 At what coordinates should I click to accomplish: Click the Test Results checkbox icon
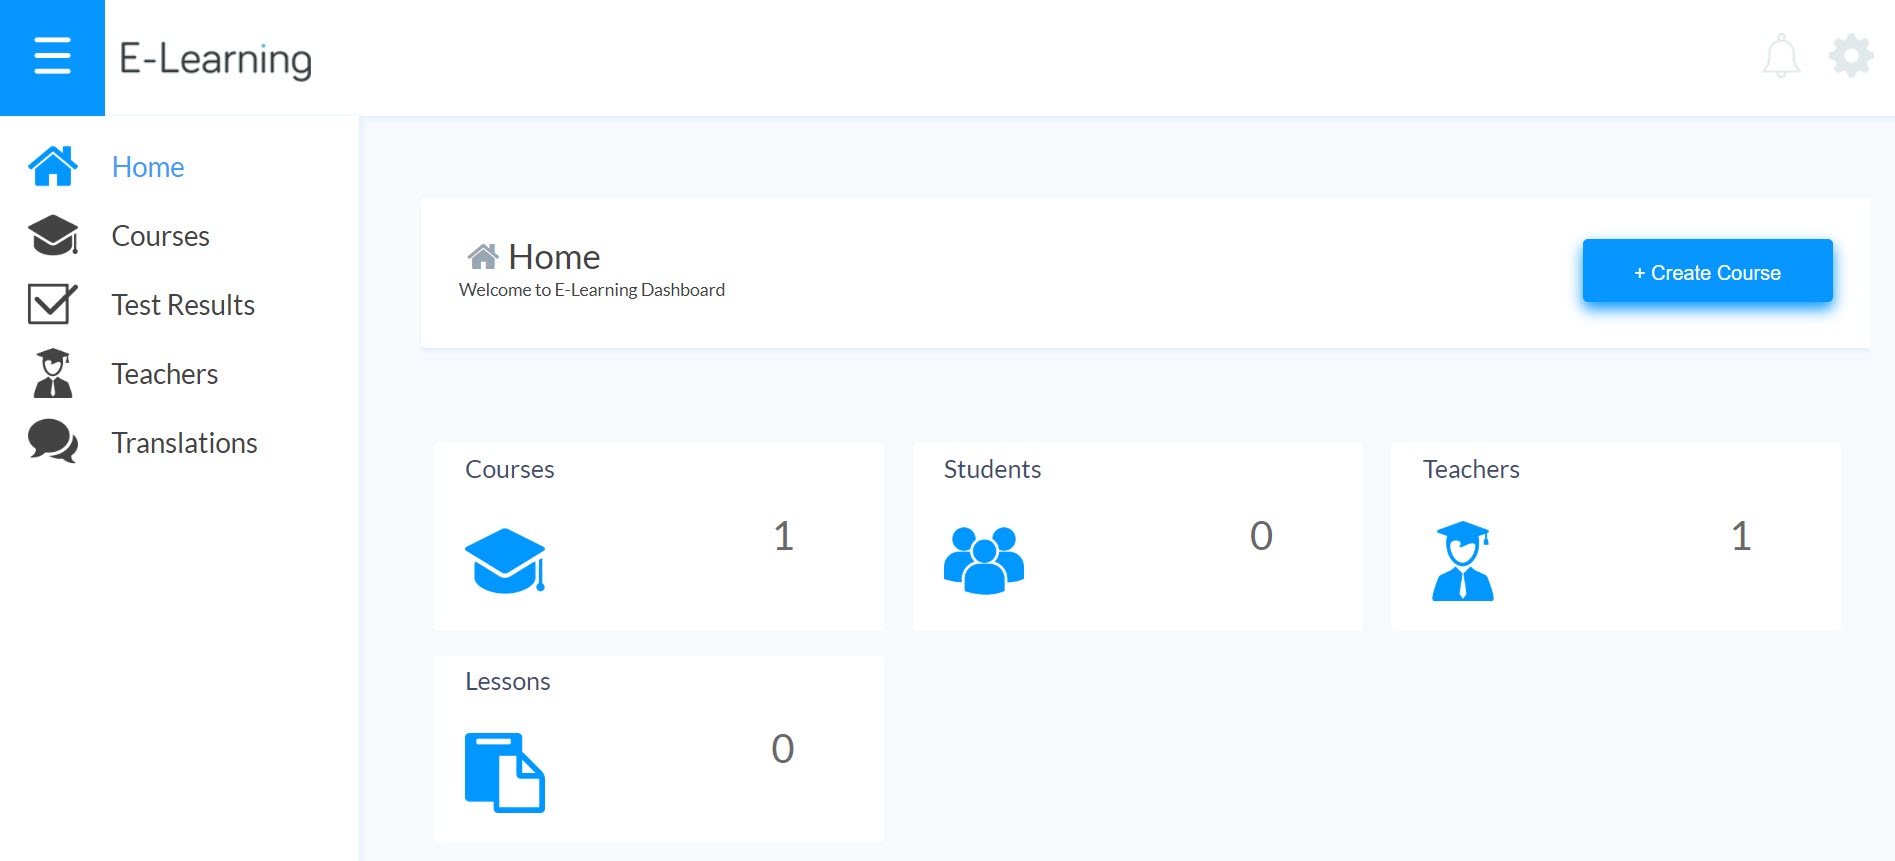pyautogui.click(x=53, y=304)
